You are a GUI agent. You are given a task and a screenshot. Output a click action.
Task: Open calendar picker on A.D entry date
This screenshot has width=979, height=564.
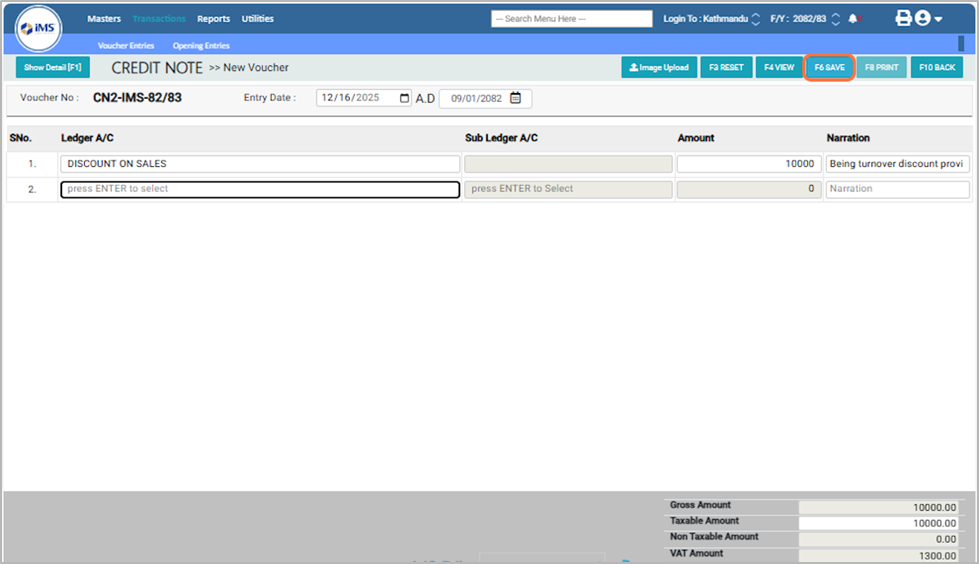coord(404,98)
